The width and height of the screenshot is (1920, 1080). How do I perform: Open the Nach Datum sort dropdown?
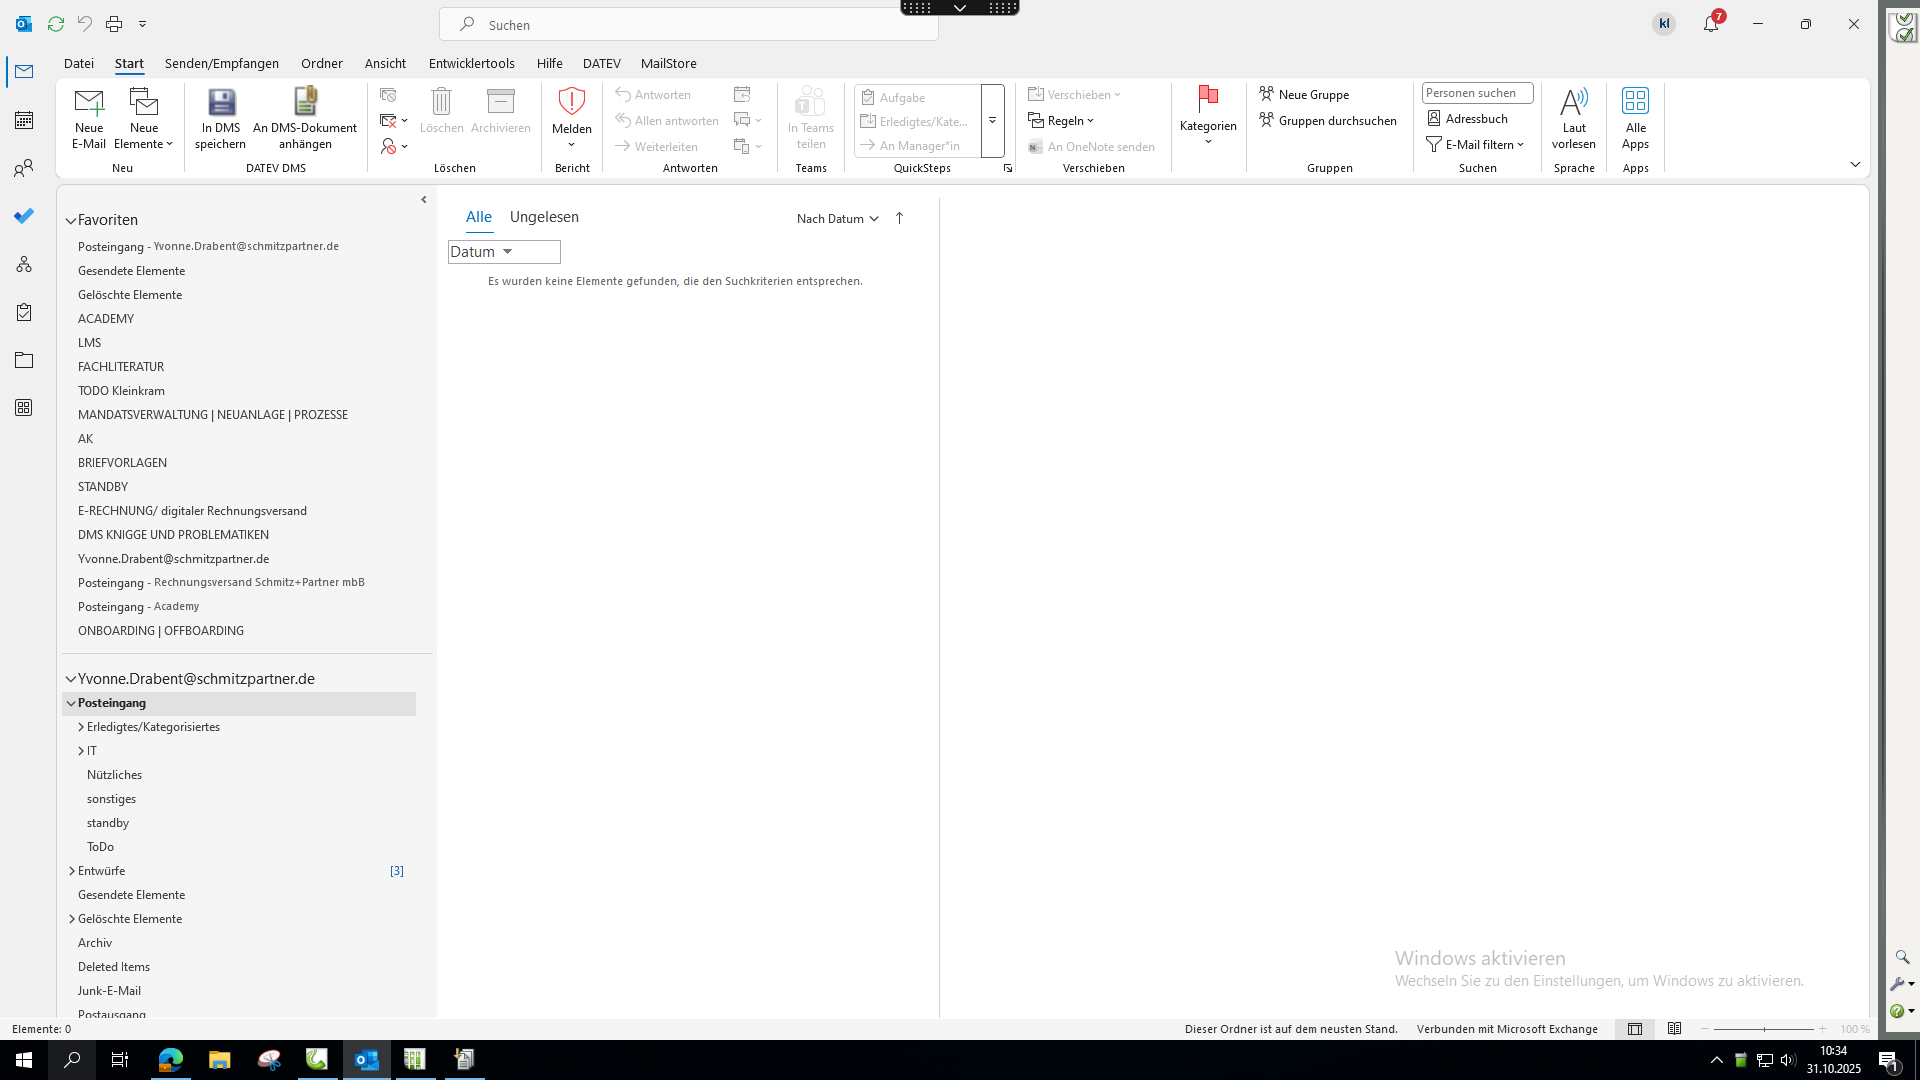(x=837, y=218)
